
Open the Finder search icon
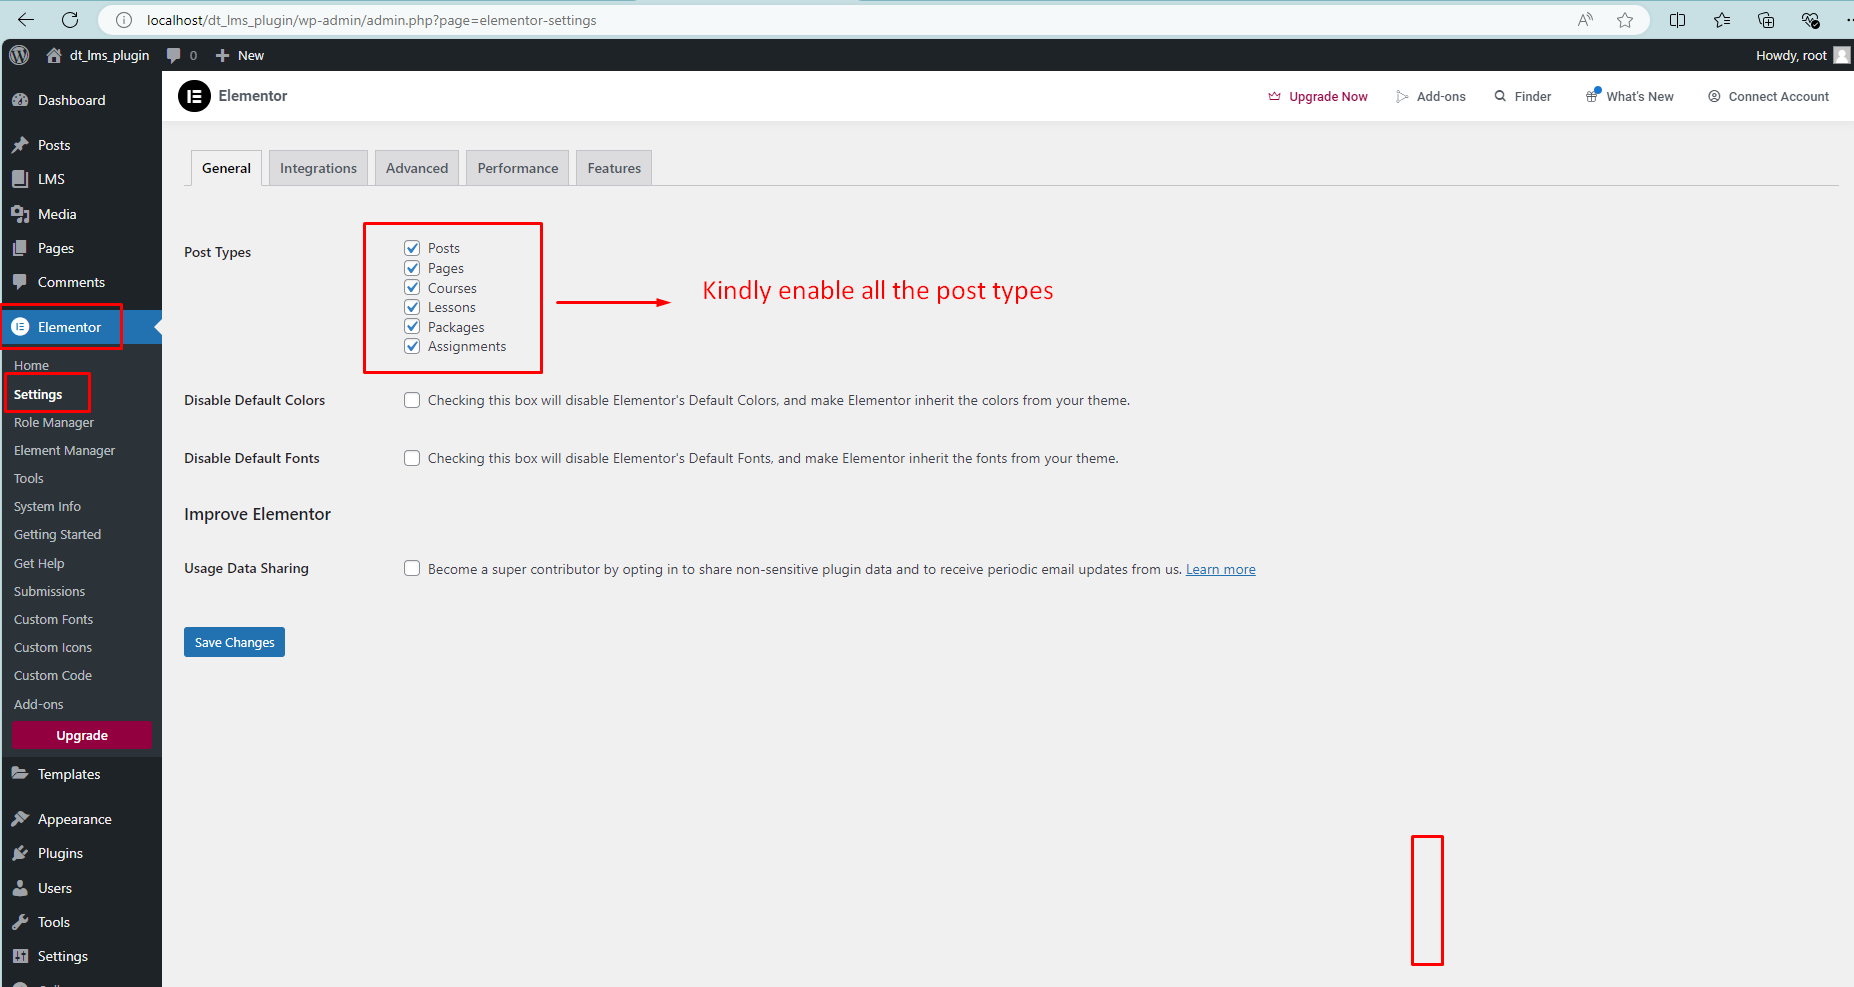pos(1500,96)
